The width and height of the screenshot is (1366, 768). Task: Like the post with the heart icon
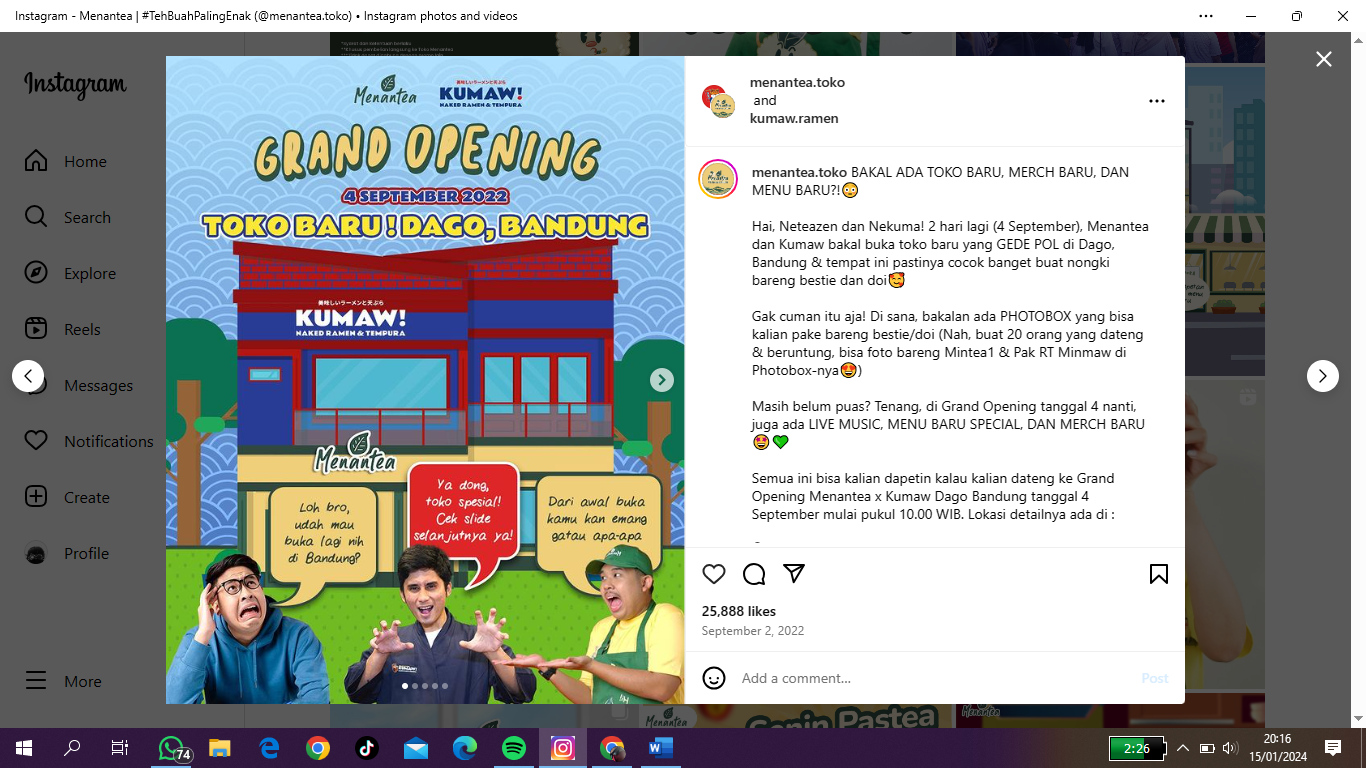click(713, 574)
